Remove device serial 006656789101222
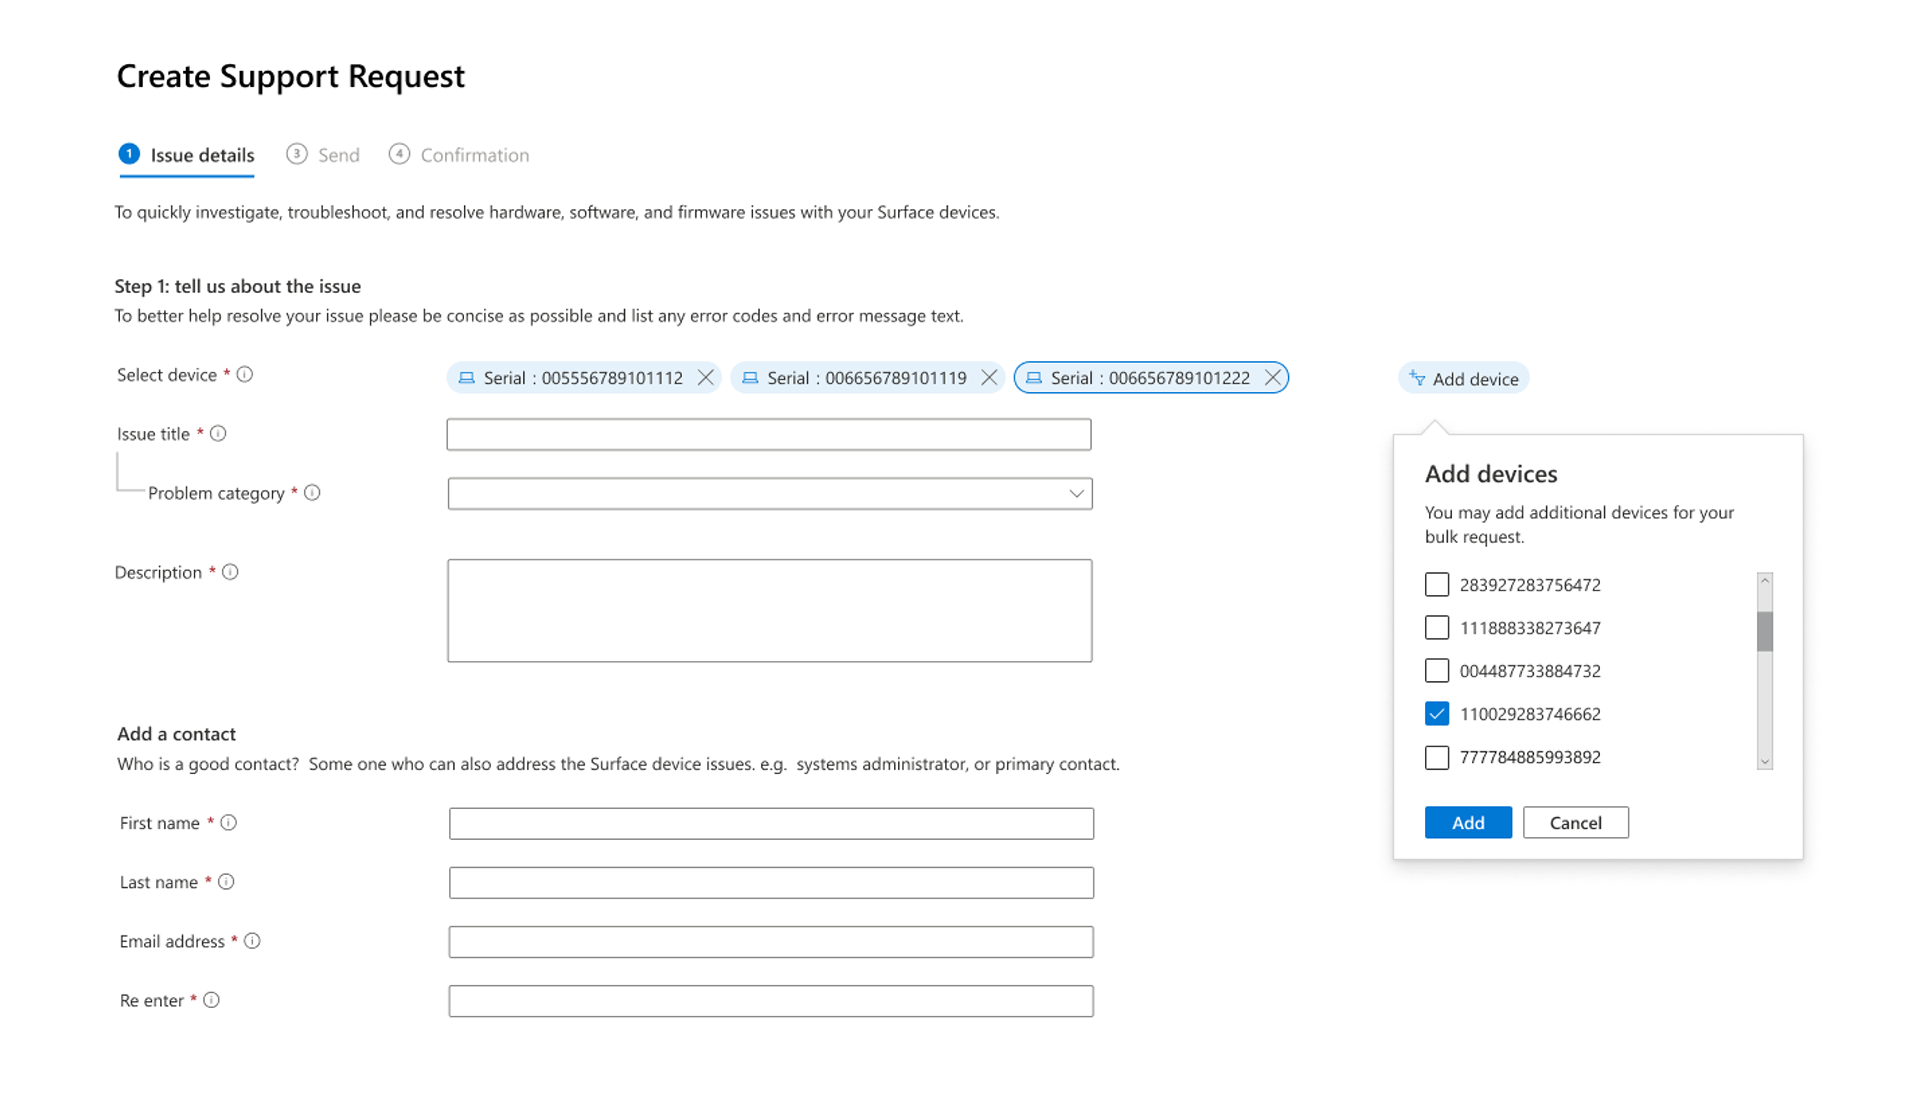Screen dimensions: 1920x1102 [1273, 378]
